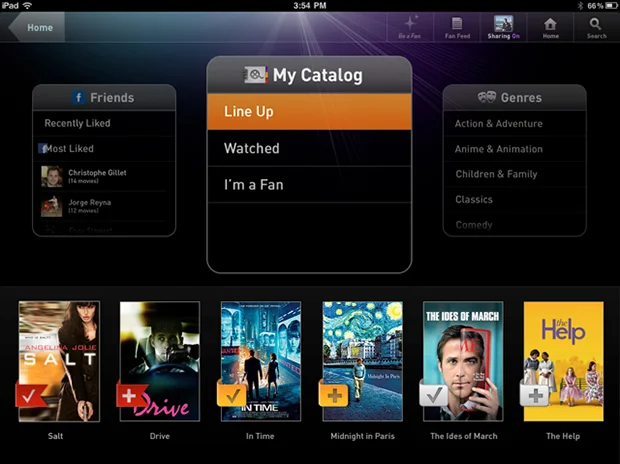Open Most Liked in Friends
620x464 pixels.
104,149
